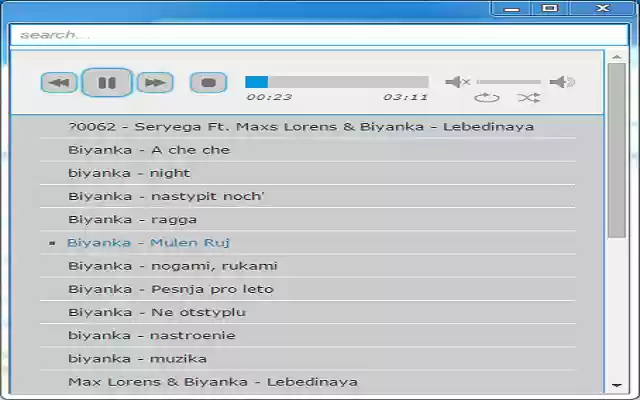This screenshot has height=400, width=640.
Task: Click inside the search input field
Action: 319,35
